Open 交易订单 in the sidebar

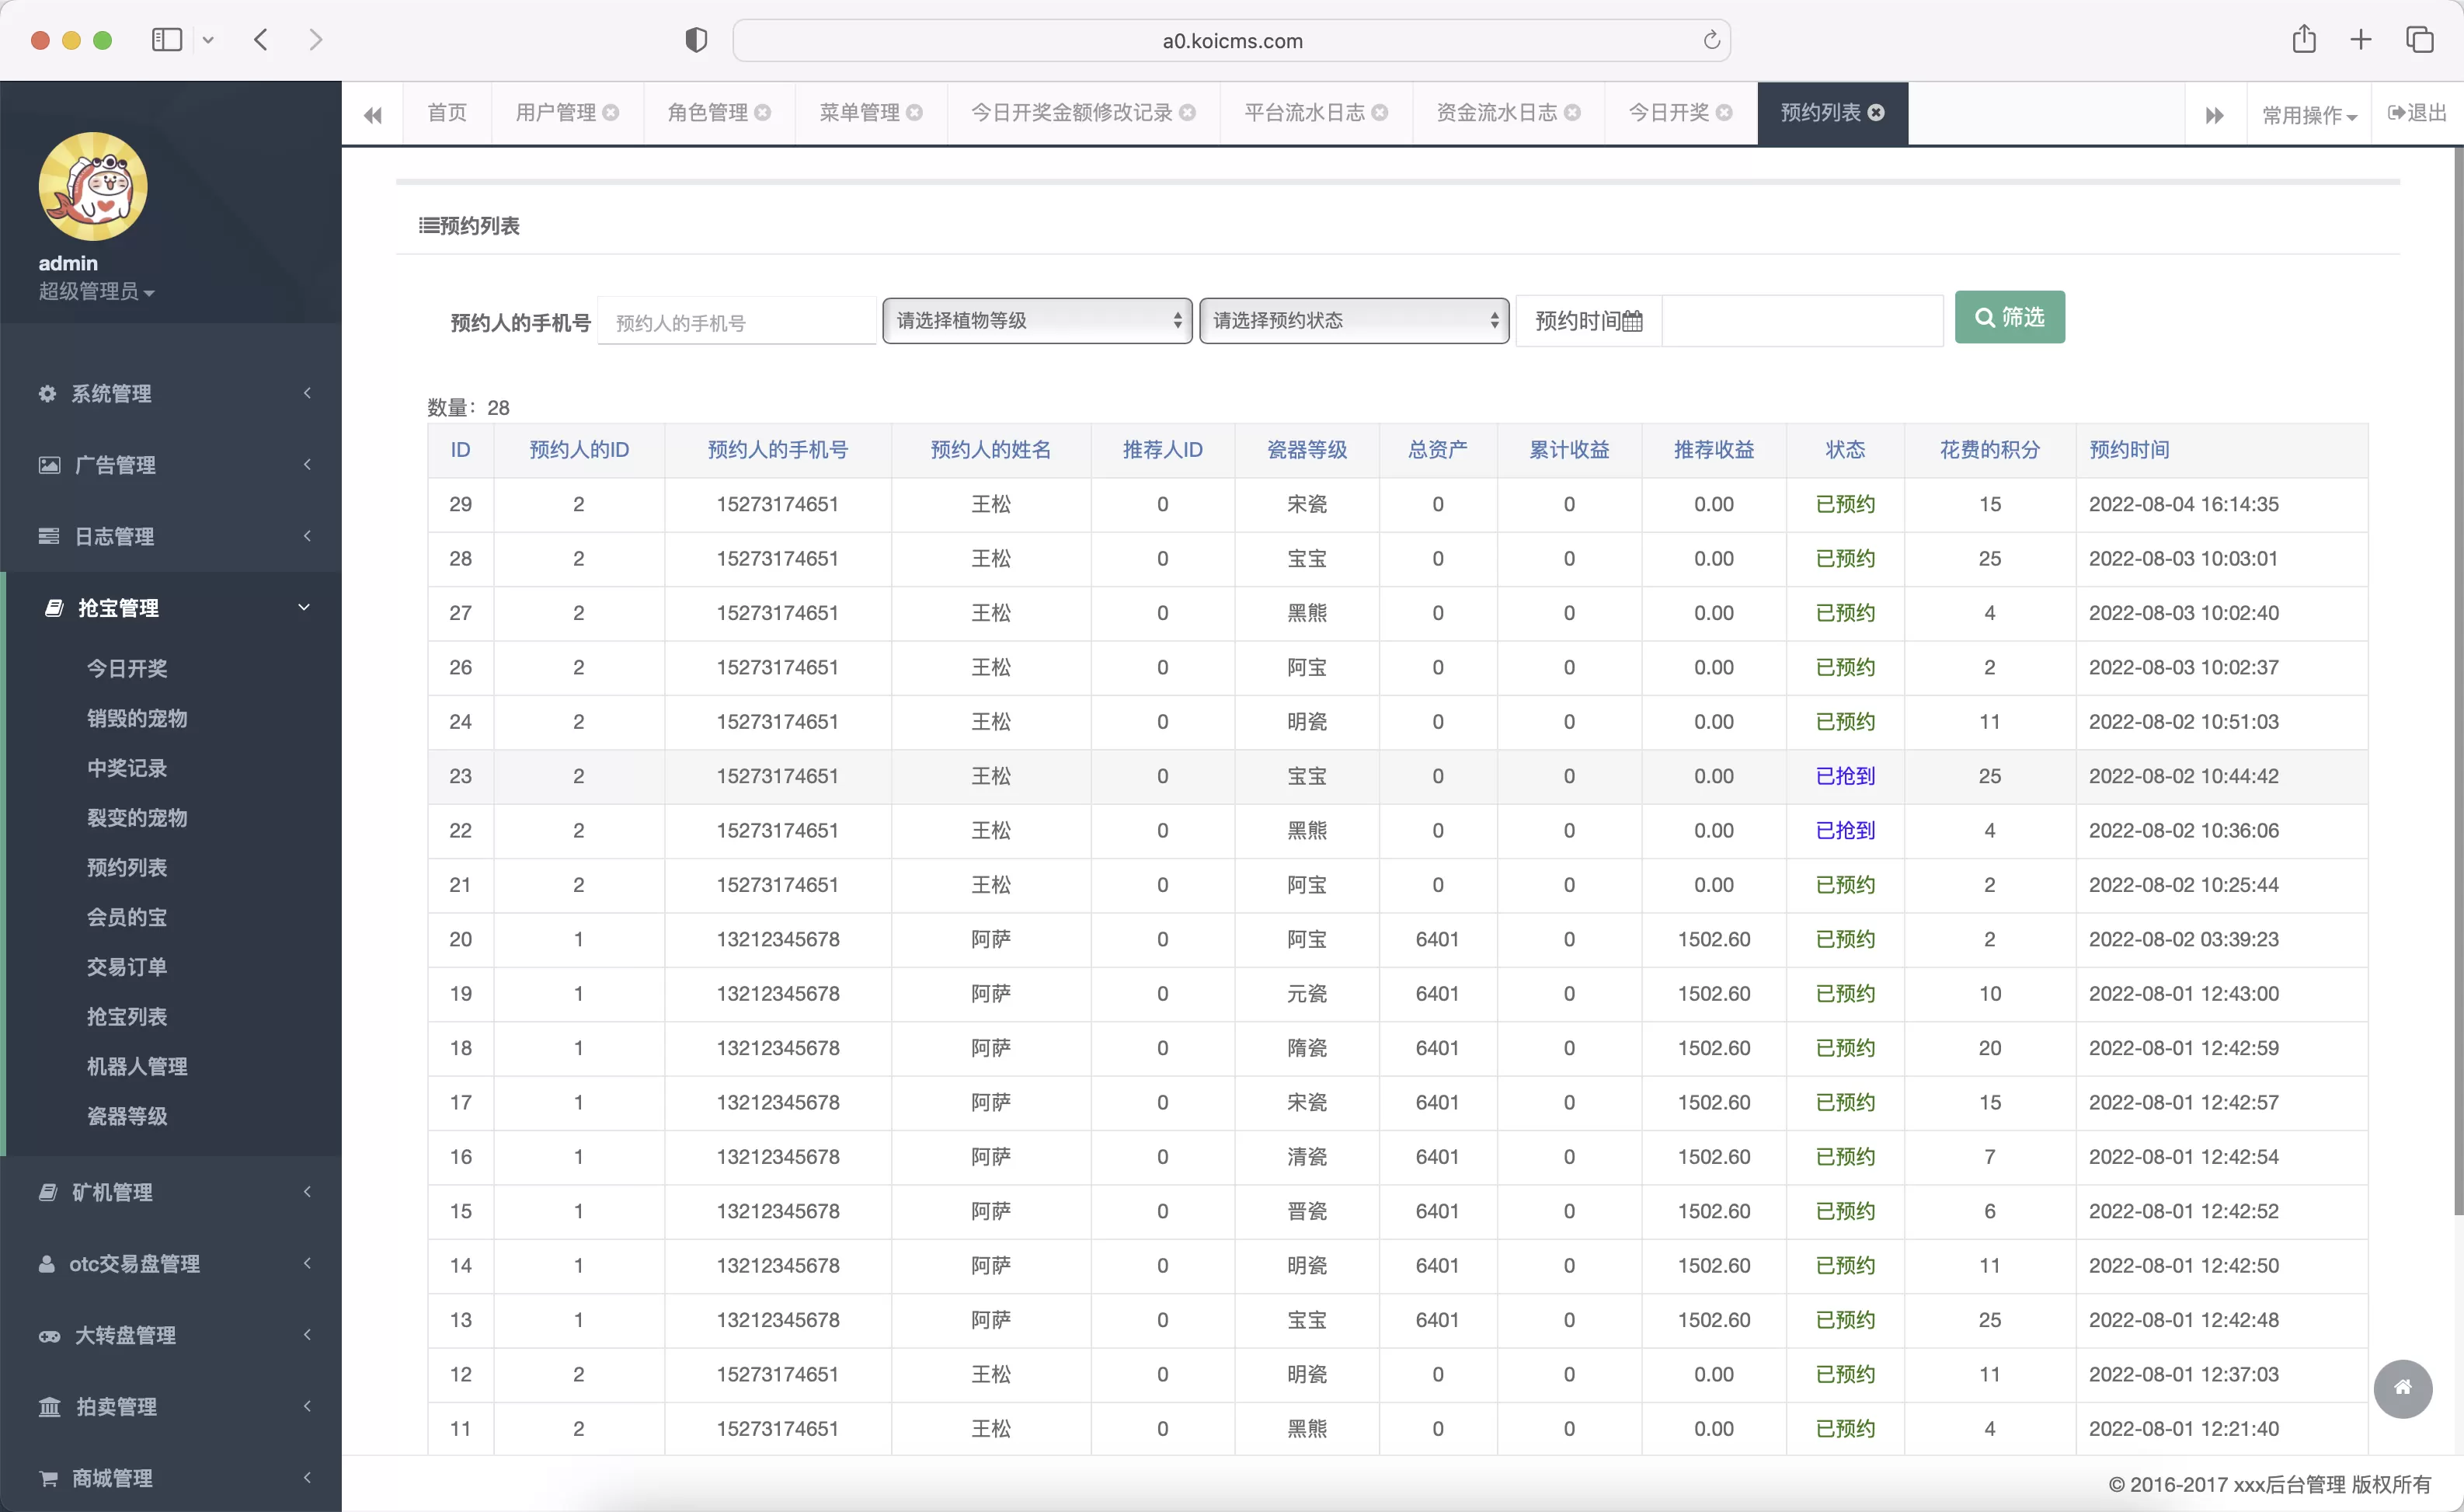127,967
